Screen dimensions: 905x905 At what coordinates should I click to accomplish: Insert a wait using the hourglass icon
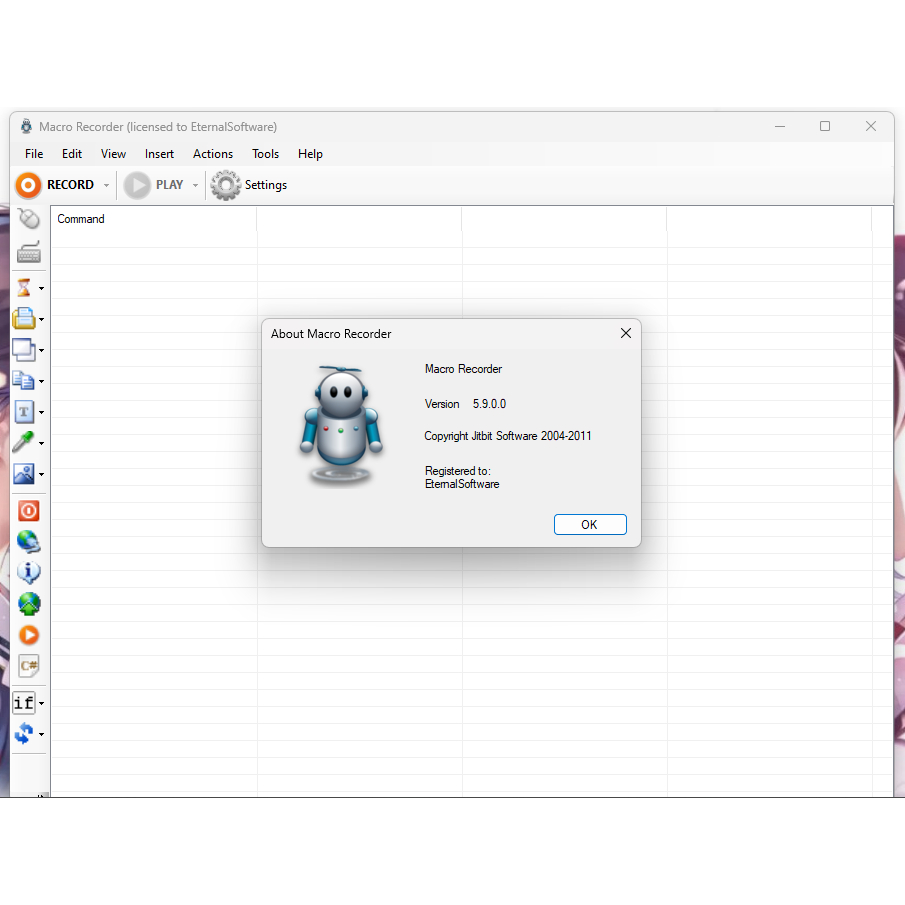(x=24, y=287)
